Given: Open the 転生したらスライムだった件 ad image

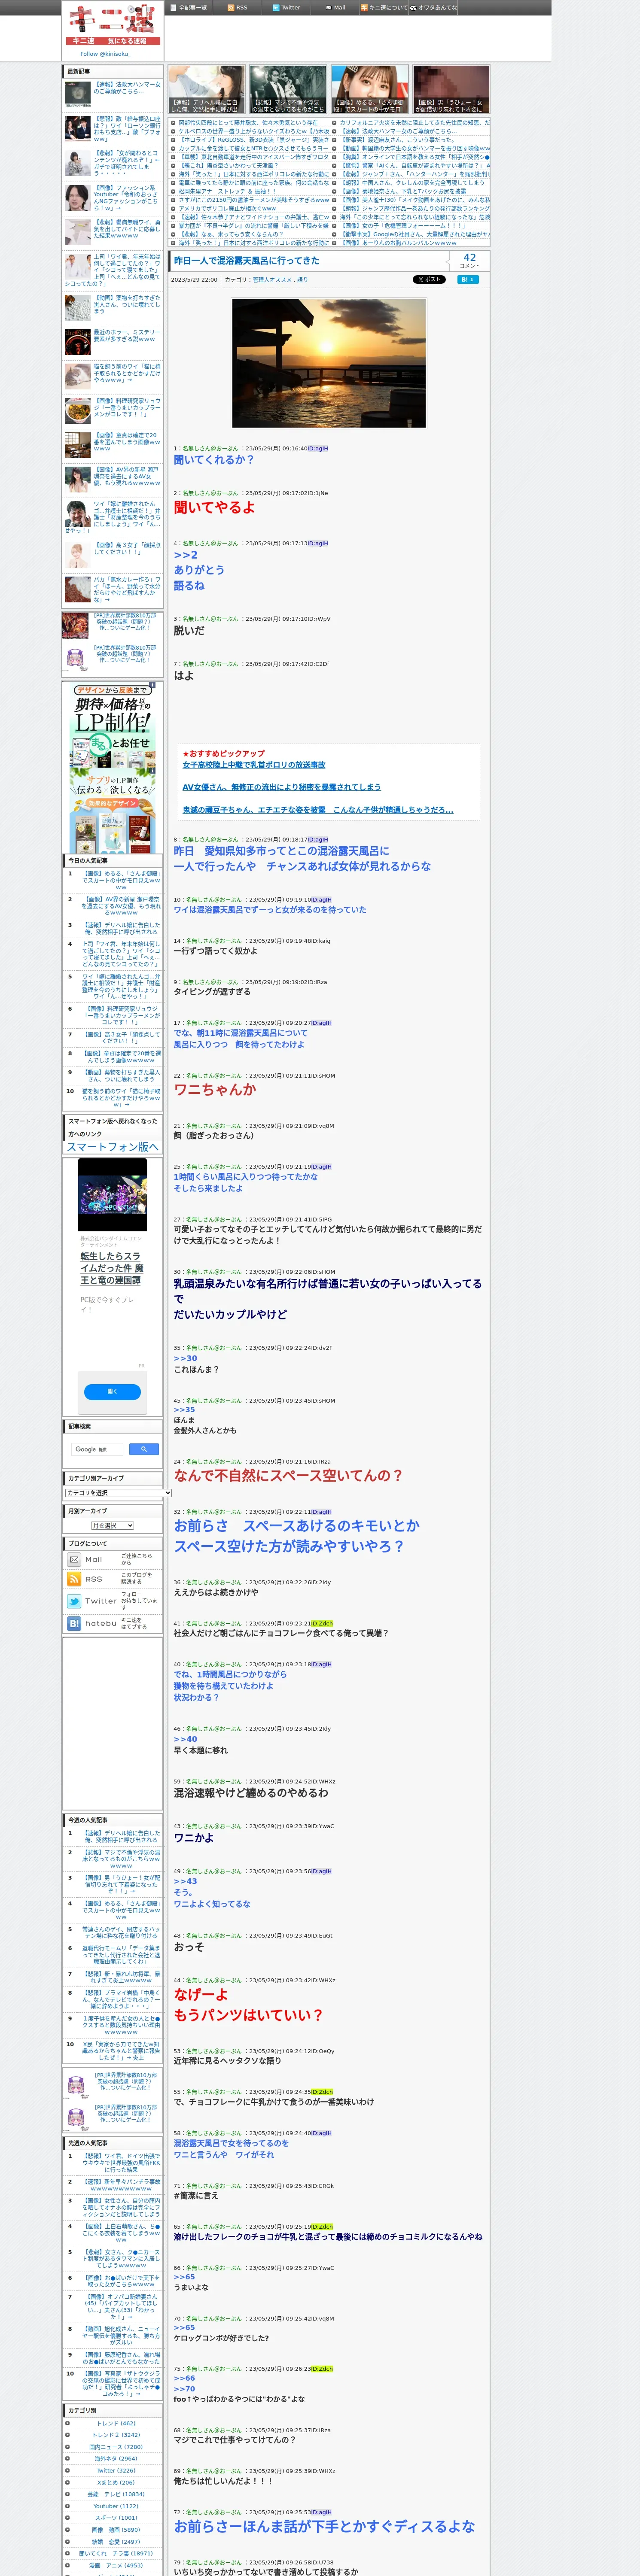Looking at the screenshot, I should pyautogui.click(x=112, y=1195).
